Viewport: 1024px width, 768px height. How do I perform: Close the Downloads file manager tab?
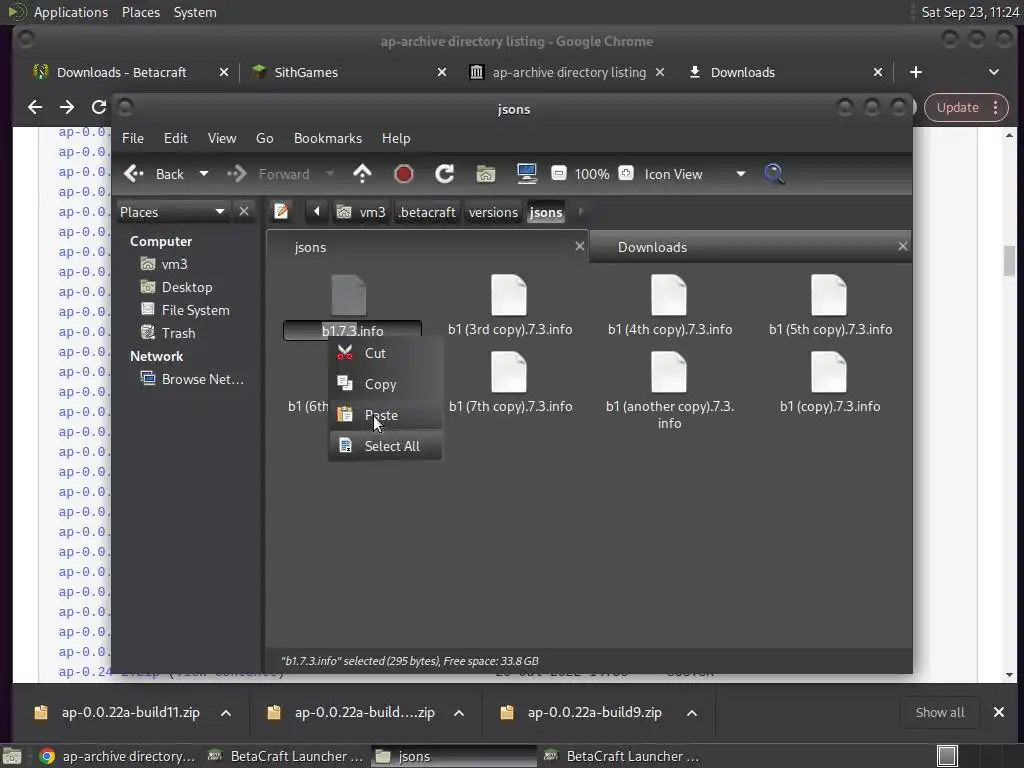coord(903,246)
